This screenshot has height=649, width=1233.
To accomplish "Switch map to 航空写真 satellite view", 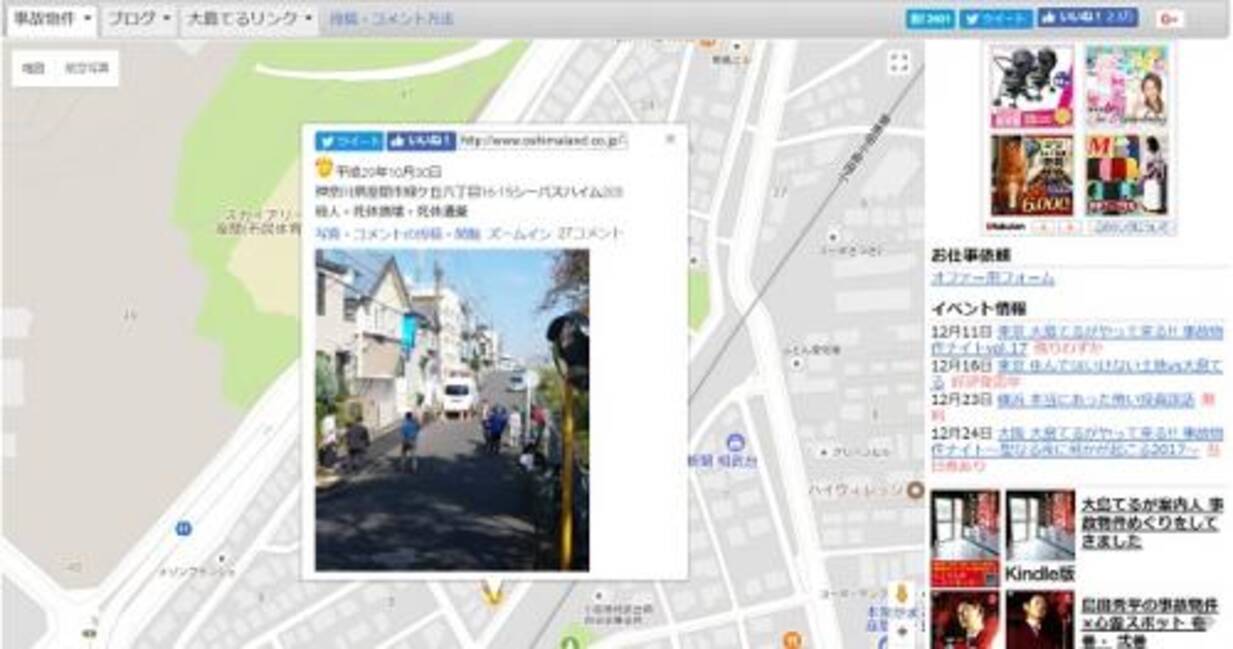I will tap(86, 68).
